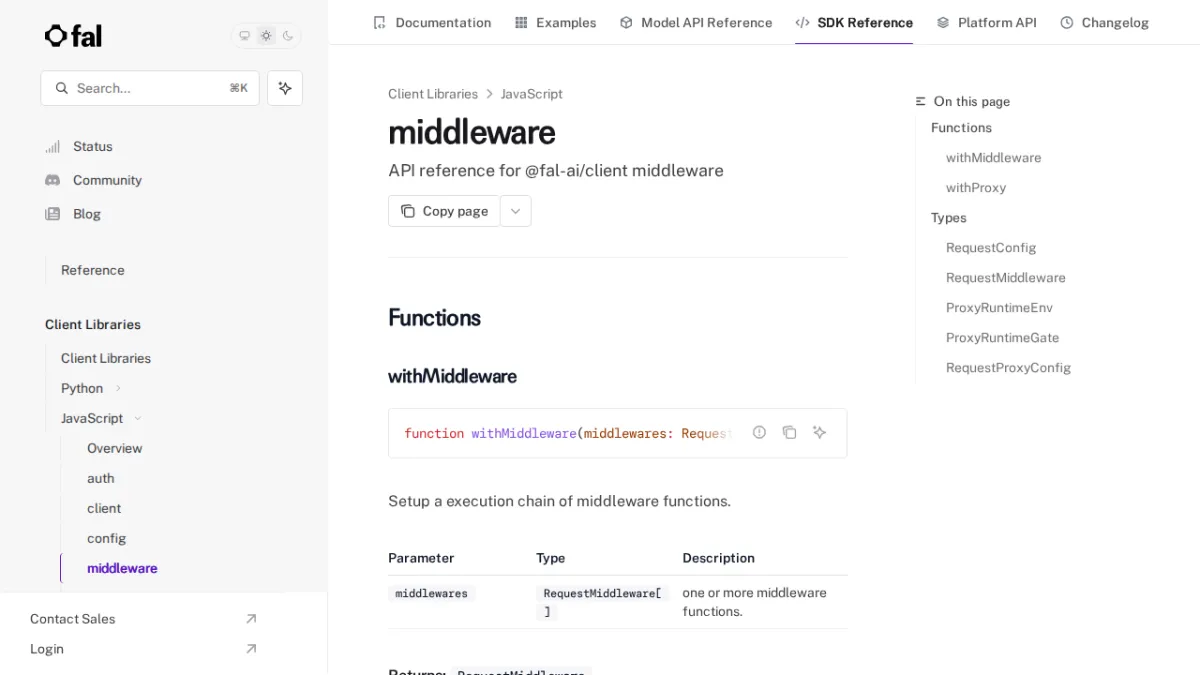Switch to the Documentation tab
Image resolution: width=1200 pixels, height=675 pixels.
[x=432, y=22]
